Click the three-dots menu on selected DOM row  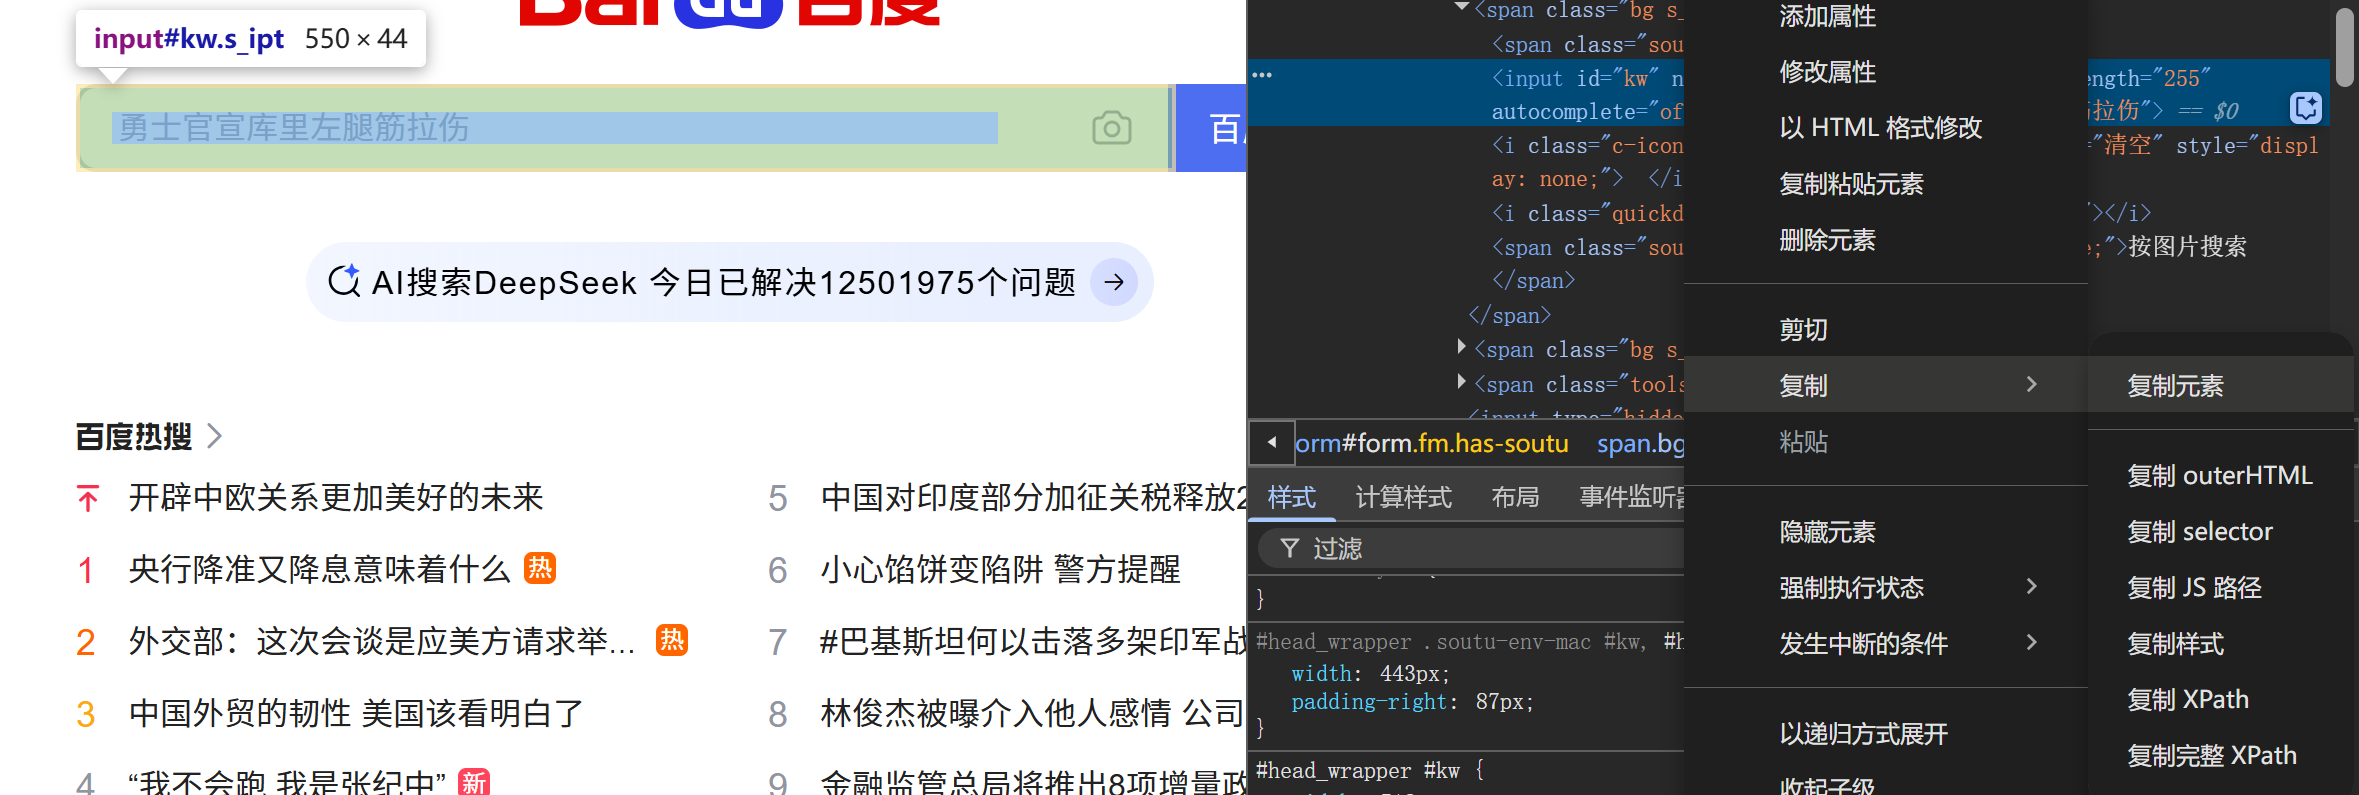coord(1262,75)
